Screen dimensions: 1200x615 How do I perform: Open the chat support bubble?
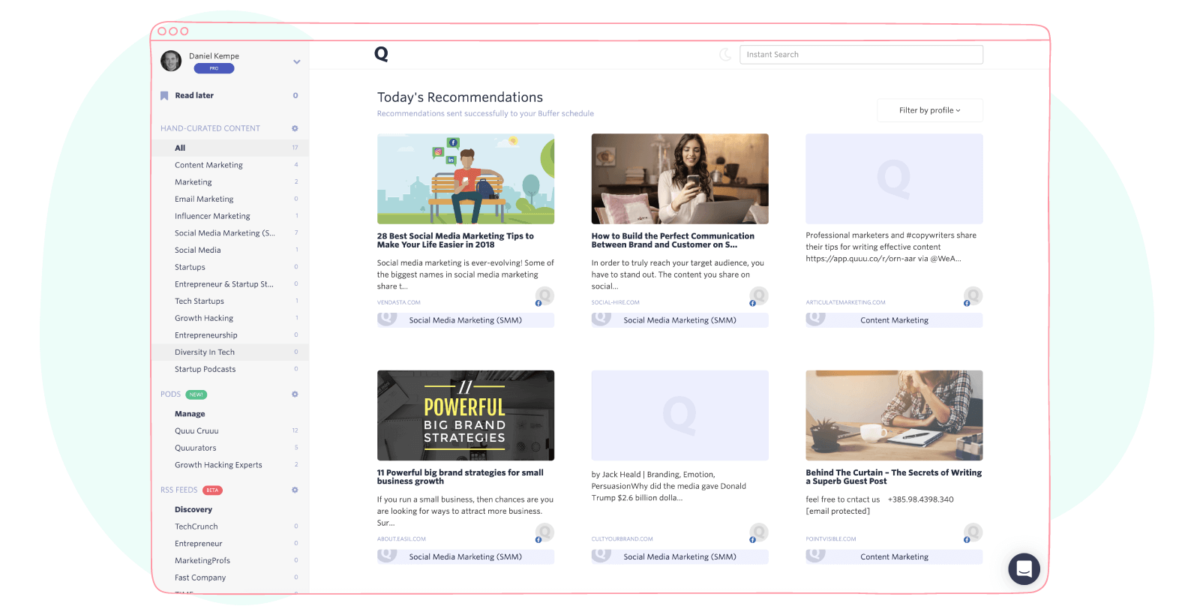pyautogui.click(x=1024, y=568)
